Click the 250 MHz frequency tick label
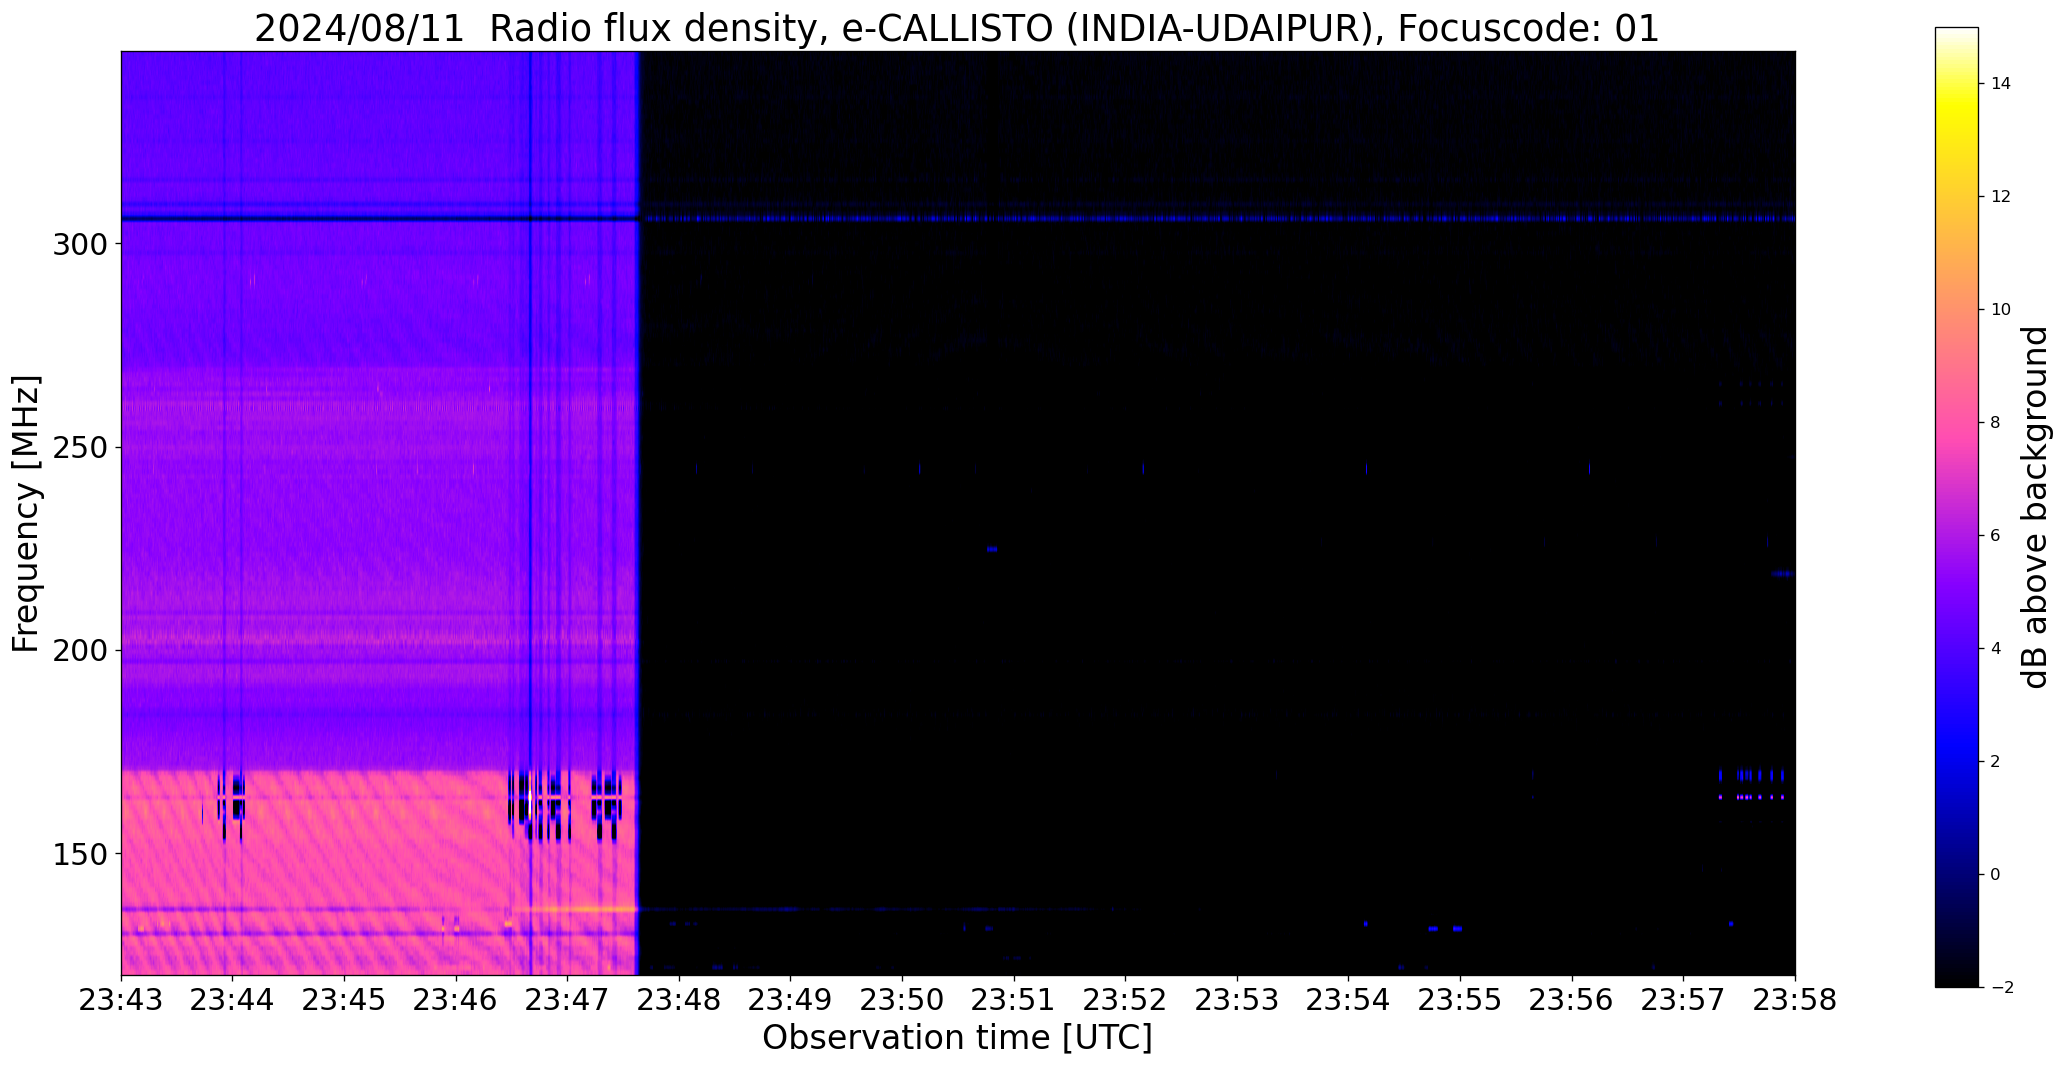Screen dimensions: 2066x1067 click(x=79, y=447)
